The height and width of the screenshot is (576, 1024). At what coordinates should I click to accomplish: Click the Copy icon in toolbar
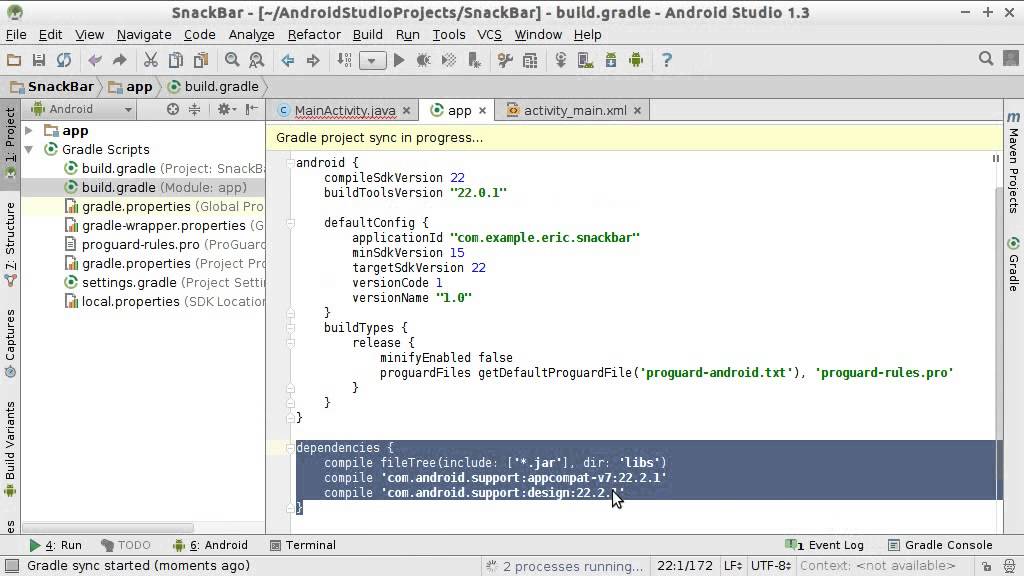(176, 60)
